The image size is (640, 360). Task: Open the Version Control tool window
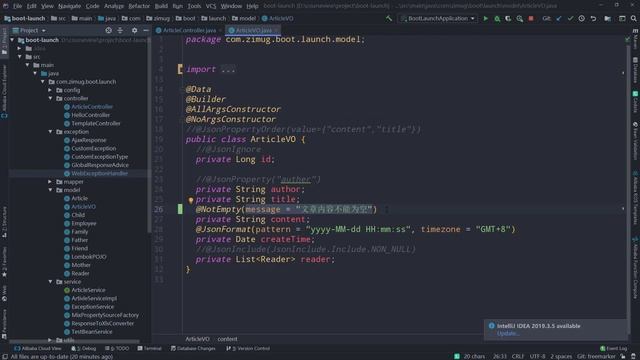point(248,348)
